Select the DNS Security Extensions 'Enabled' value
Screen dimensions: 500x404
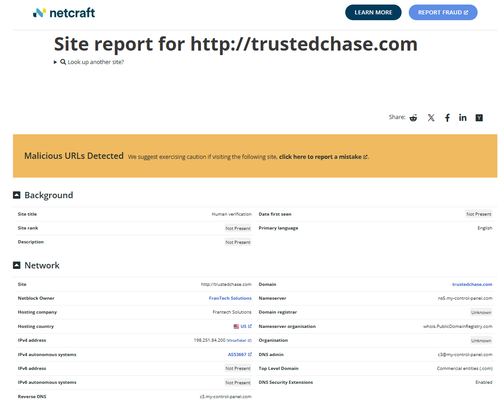pyautogui.click(x=484, y=382)
